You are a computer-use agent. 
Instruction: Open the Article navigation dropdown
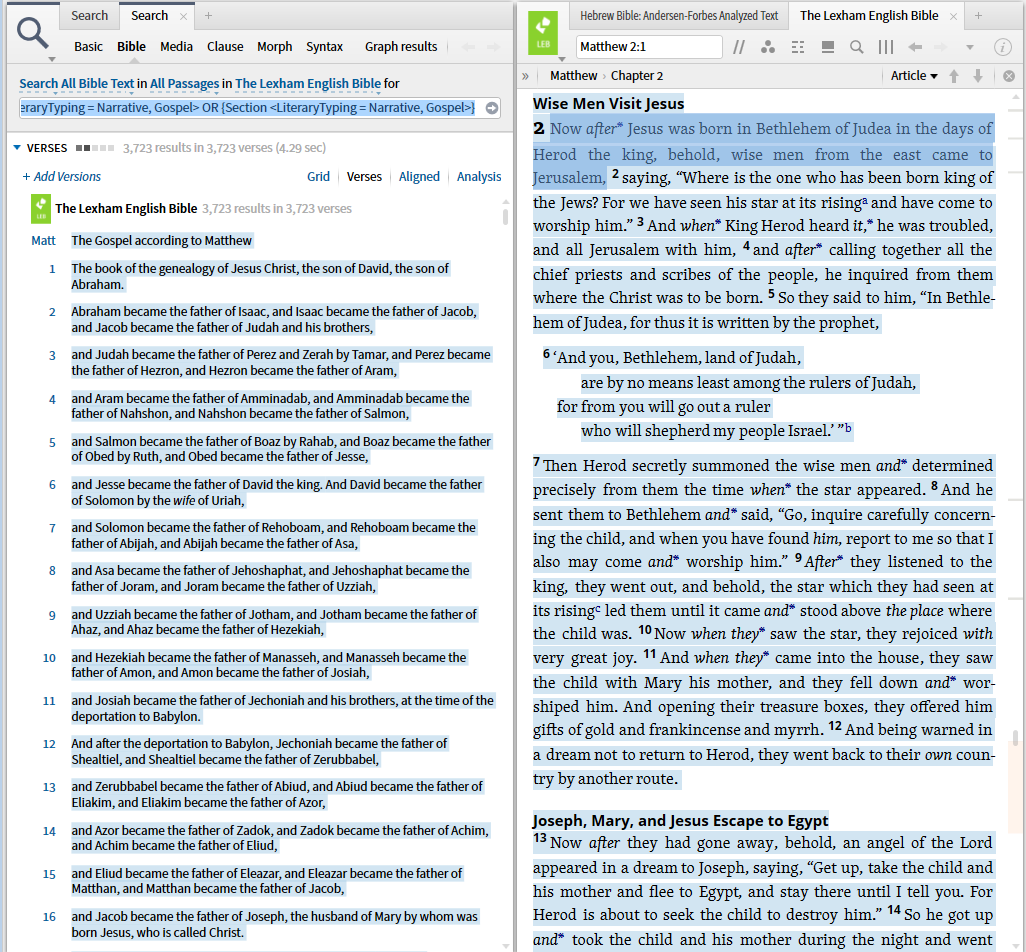(913, 76)
